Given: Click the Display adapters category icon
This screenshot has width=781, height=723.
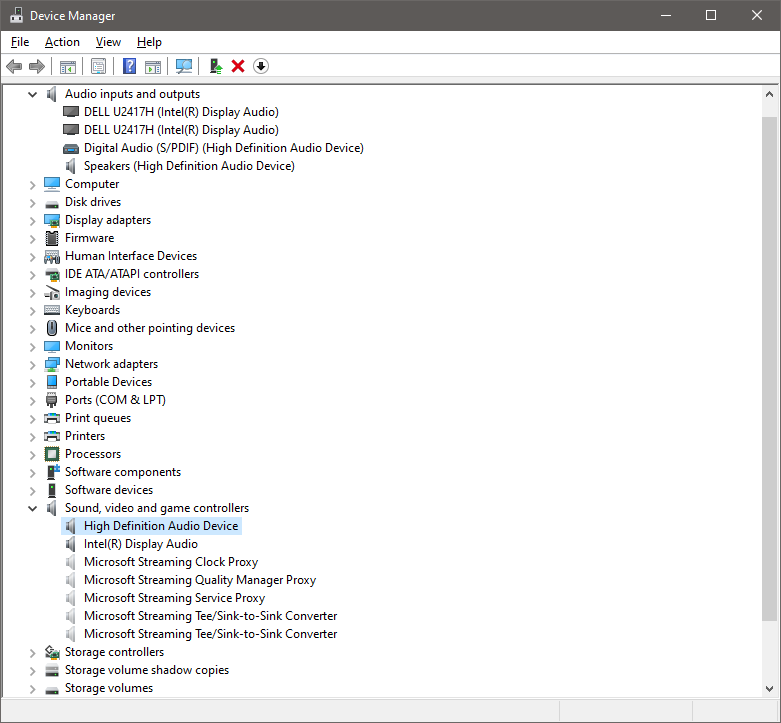Looking at the screenshot, I should click(x=52, y=220).
